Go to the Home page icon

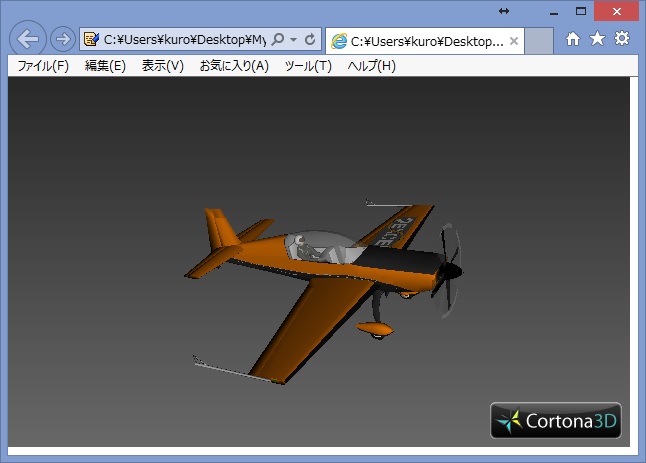(573, 39)
